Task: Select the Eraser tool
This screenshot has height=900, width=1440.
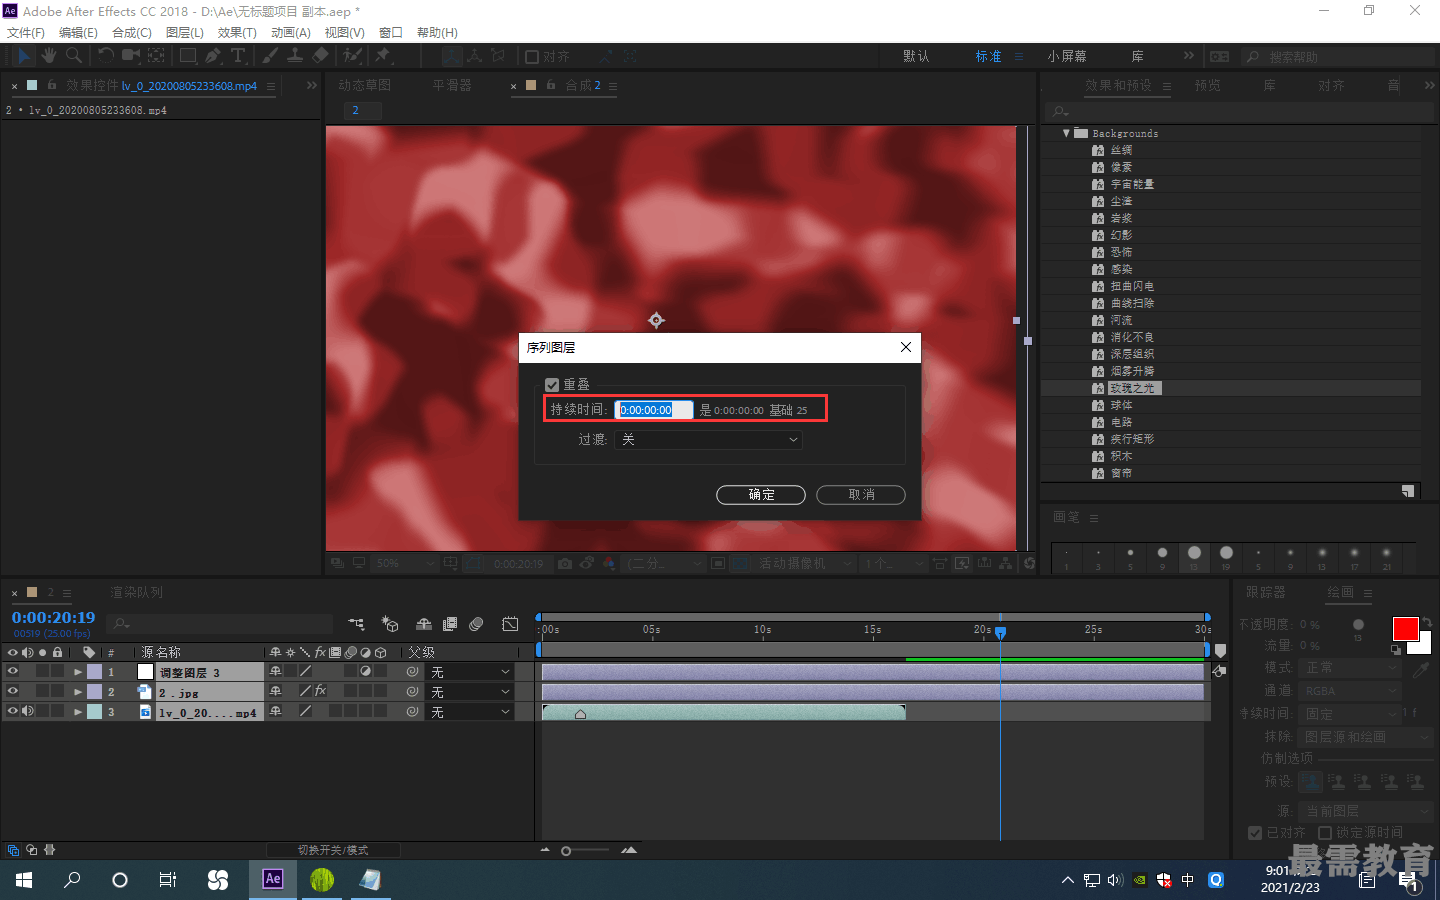Action: (320, 56)
